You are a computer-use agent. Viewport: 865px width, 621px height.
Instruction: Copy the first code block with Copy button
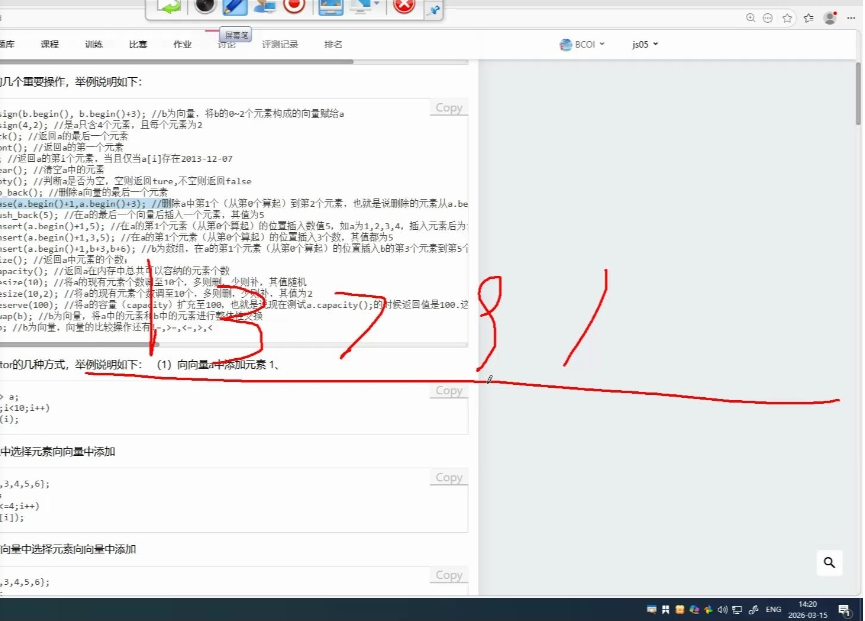449,108
